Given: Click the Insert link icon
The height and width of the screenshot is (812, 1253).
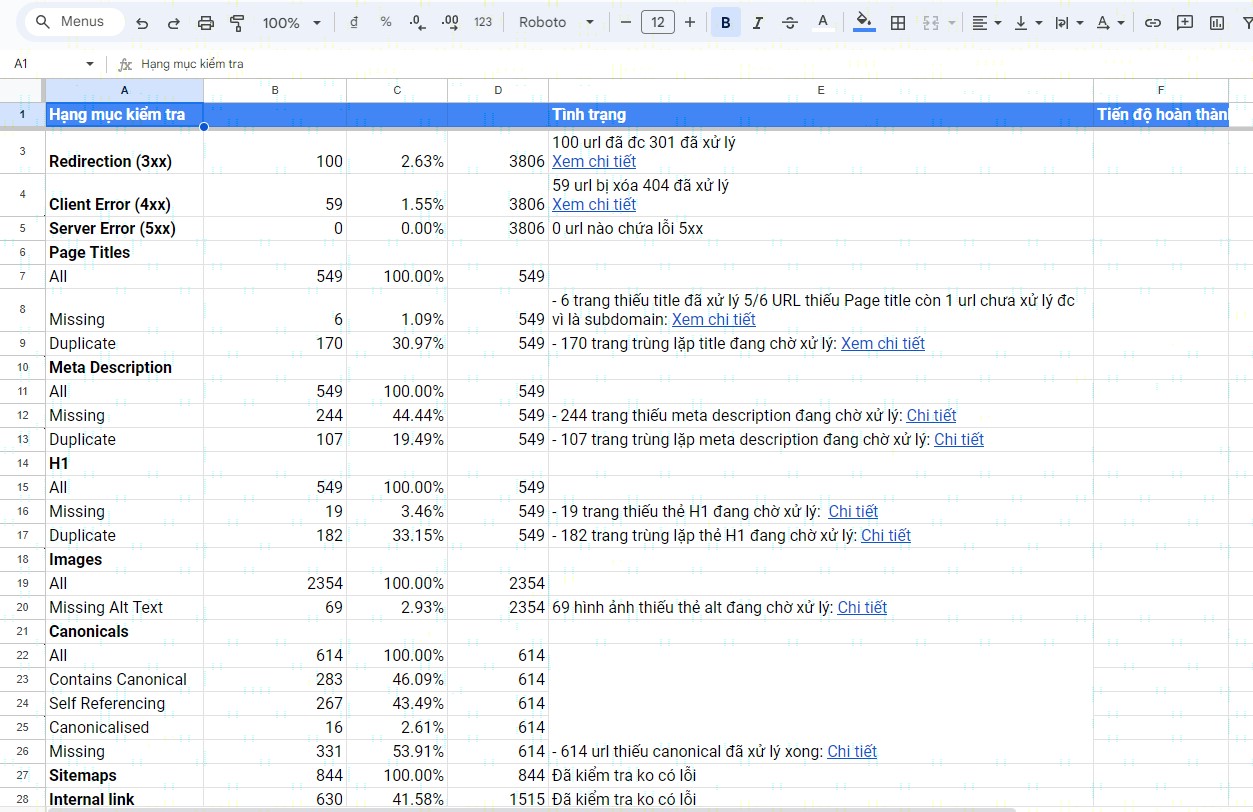Looking at the screenshot, I should [x=1153, y=23].
